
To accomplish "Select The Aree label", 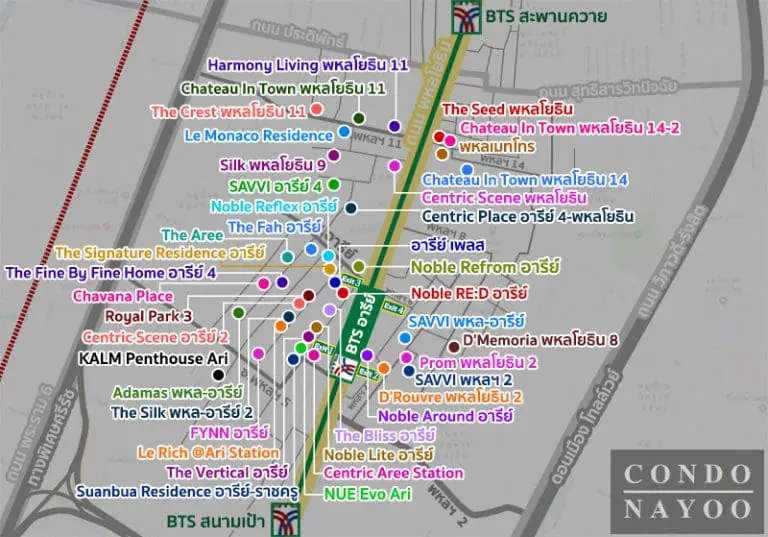I will [x=192, y=235].
